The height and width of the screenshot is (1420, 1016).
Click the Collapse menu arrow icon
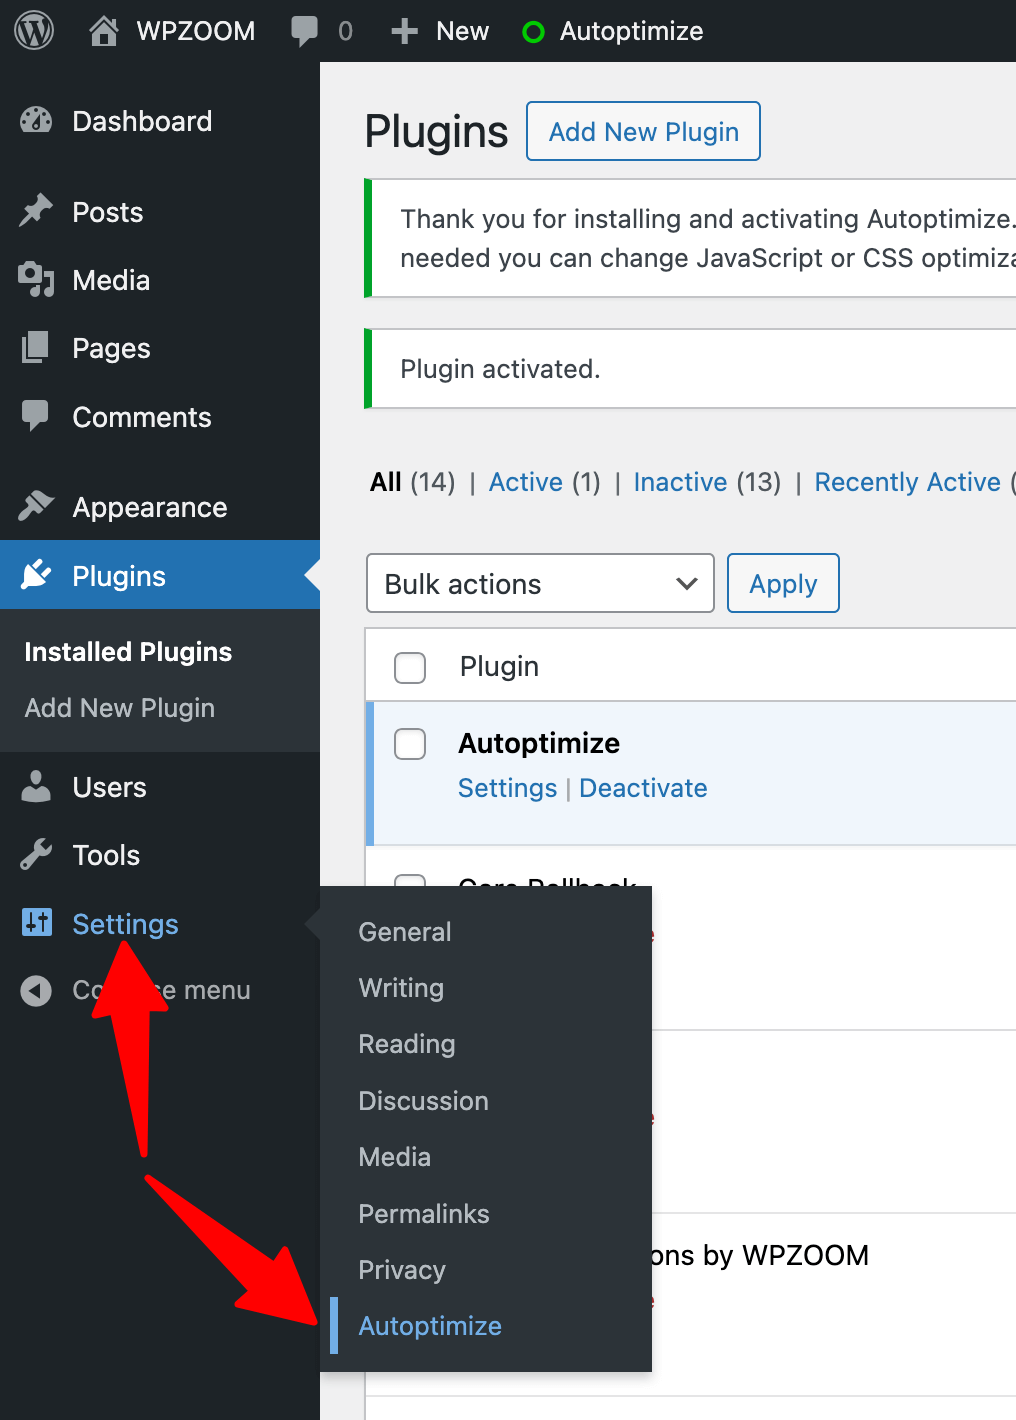[x=36, y=991]
